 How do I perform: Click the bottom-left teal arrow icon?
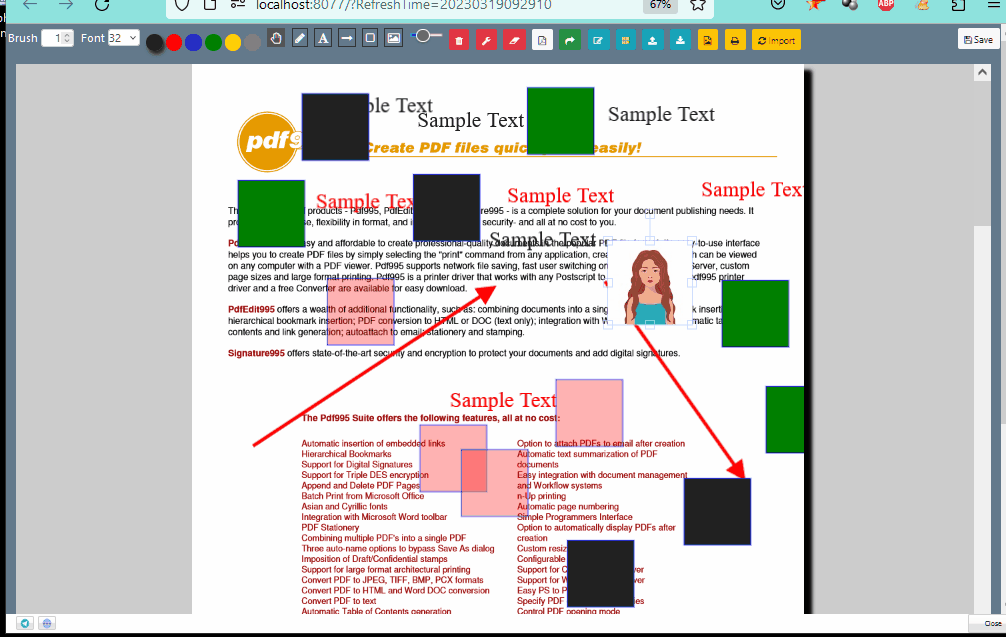25,623
